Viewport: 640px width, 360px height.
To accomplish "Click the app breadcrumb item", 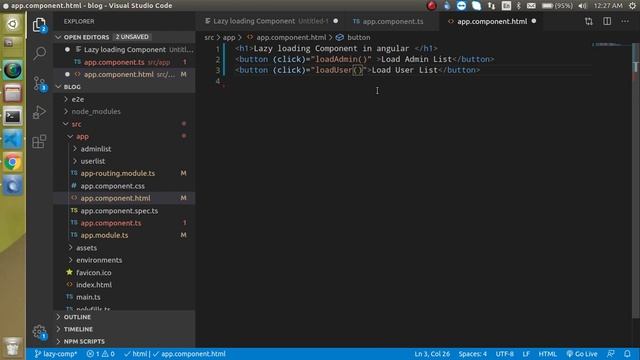I will pyautogui.click(x=229, y=37).
